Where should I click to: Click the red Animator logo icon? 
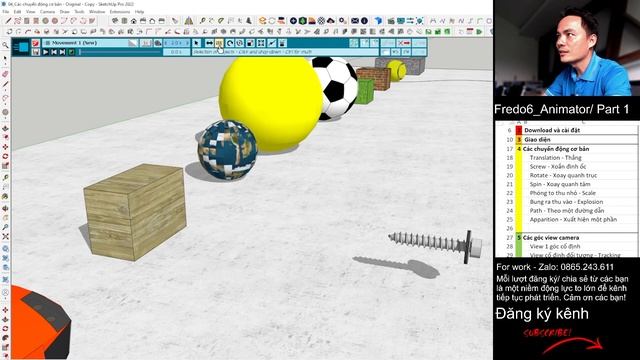click(x=36, y=43)
